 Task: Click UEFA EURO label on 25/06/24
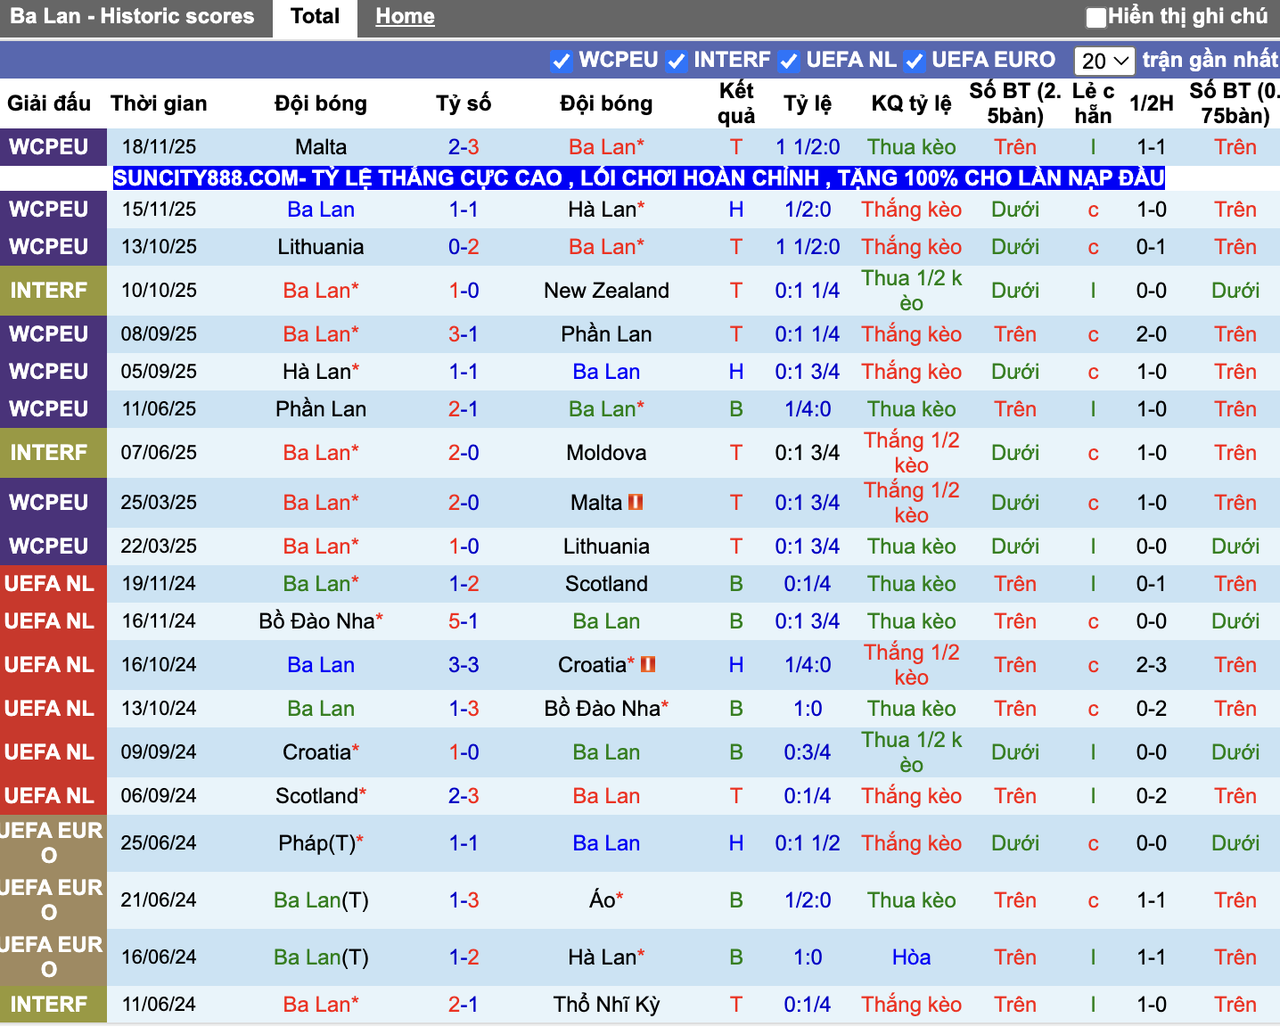[x=52, y=843]
